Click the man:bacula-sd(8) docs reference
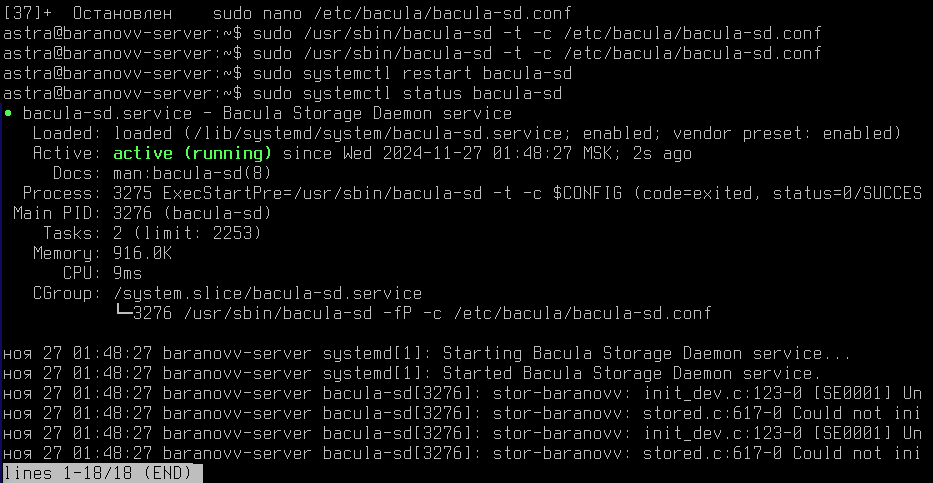This screenshot has width=933, height=483. pos(192,174)
